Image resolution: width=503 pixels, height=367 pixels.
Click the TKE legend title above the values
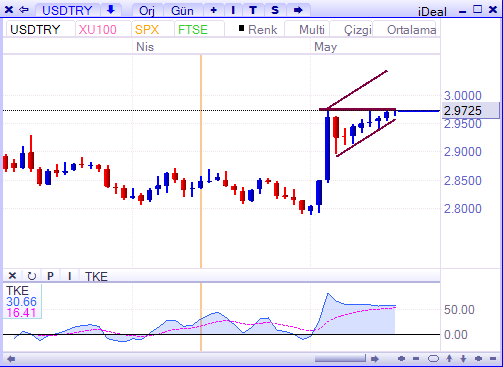[x=17, y=291]
